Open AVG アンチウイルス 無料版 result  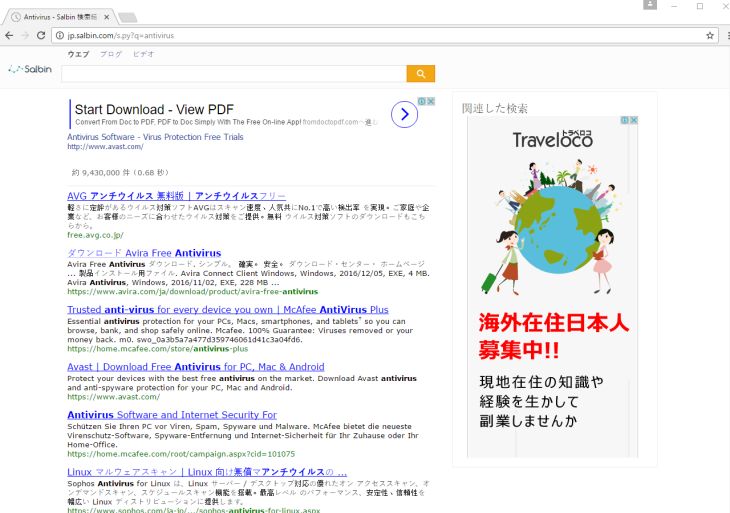(176, 196)
